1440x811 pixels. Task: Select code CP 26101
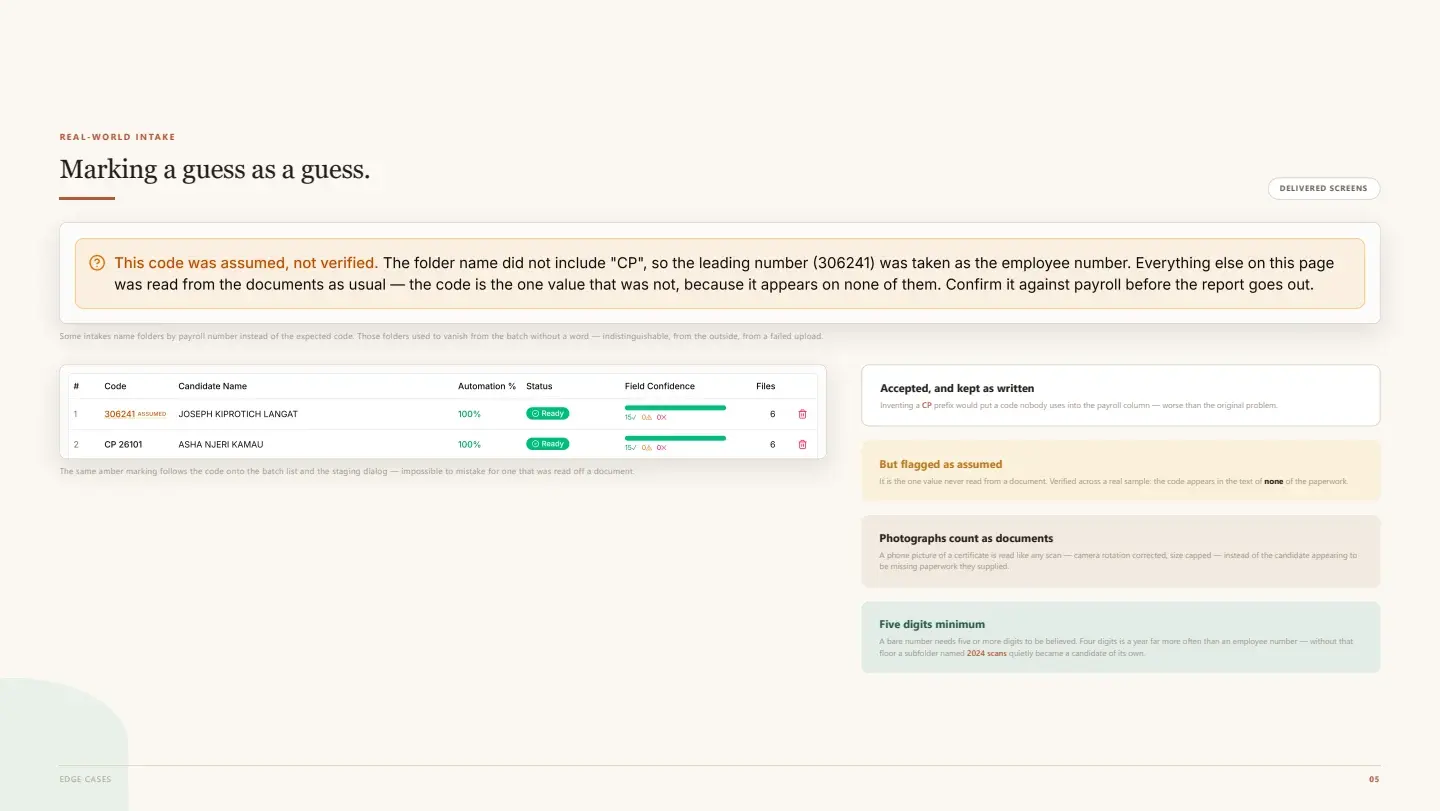[x=123, y=444]
